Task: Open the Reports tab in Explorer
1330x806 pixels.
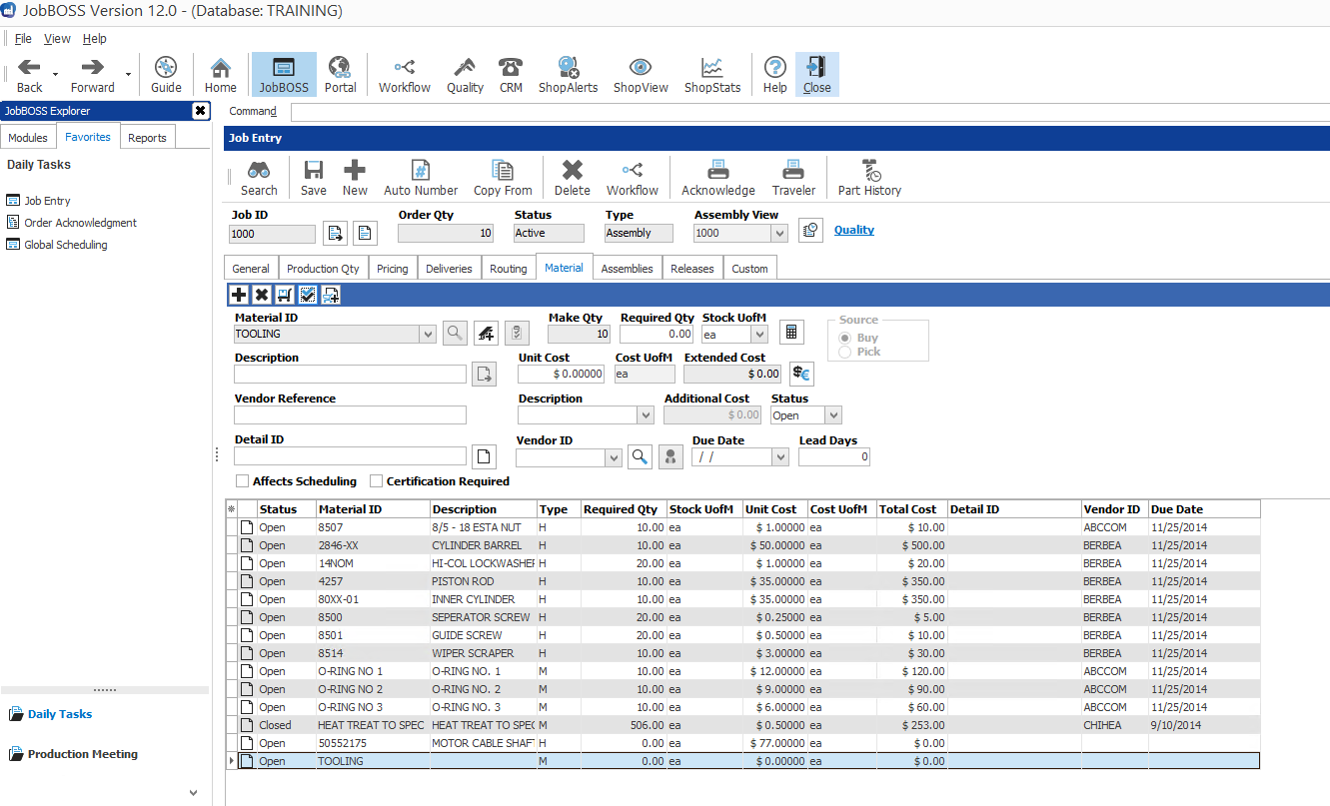Action: [x=147, y=137]
